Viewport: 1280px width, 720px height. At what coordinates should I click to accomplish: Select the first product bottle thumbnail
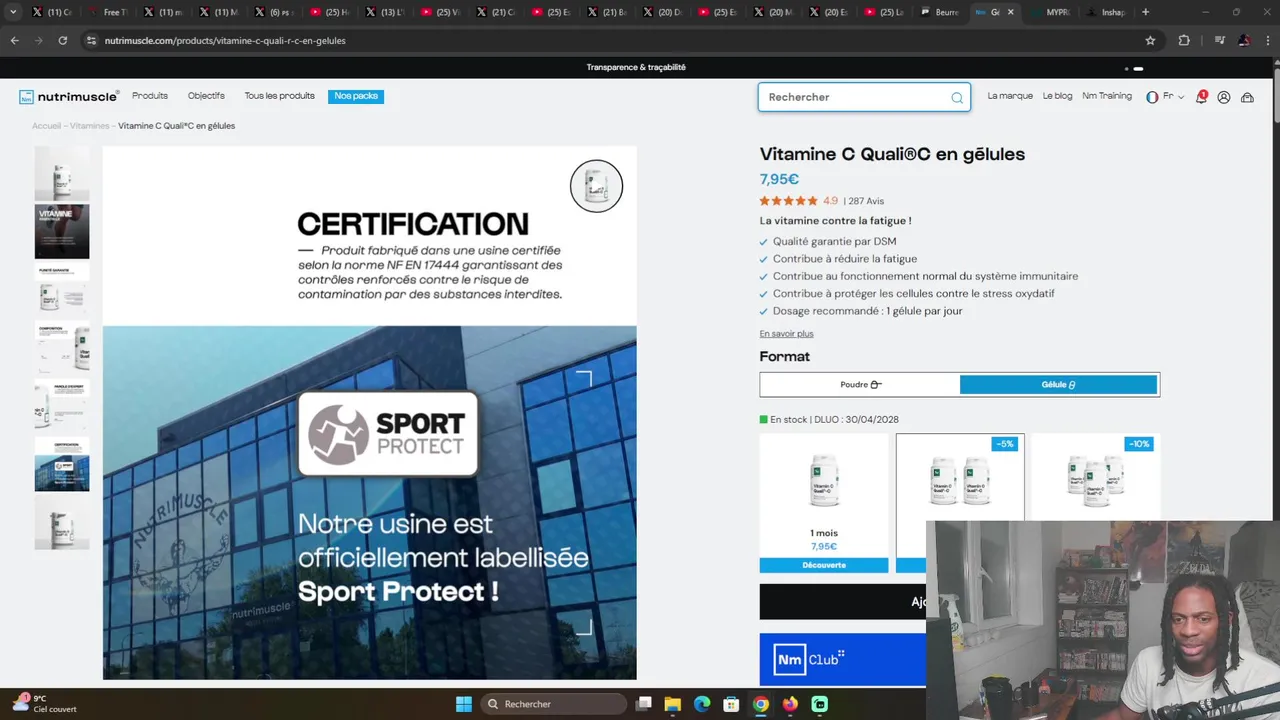[62, 174]
